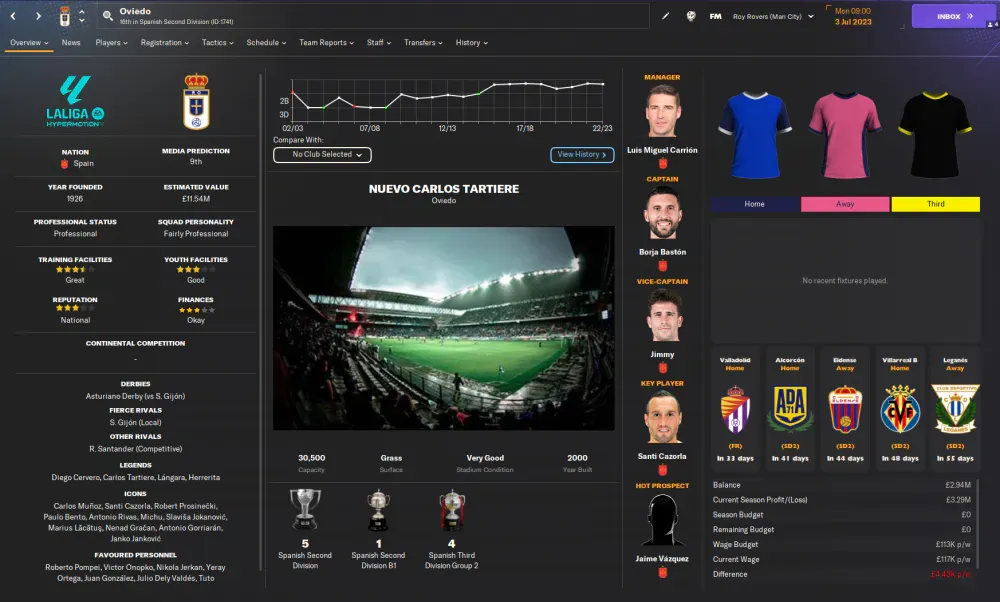The height and width of the screenshot is (602, 1000).
Task: Open the Transfers menu
Action: click(423, 43)
